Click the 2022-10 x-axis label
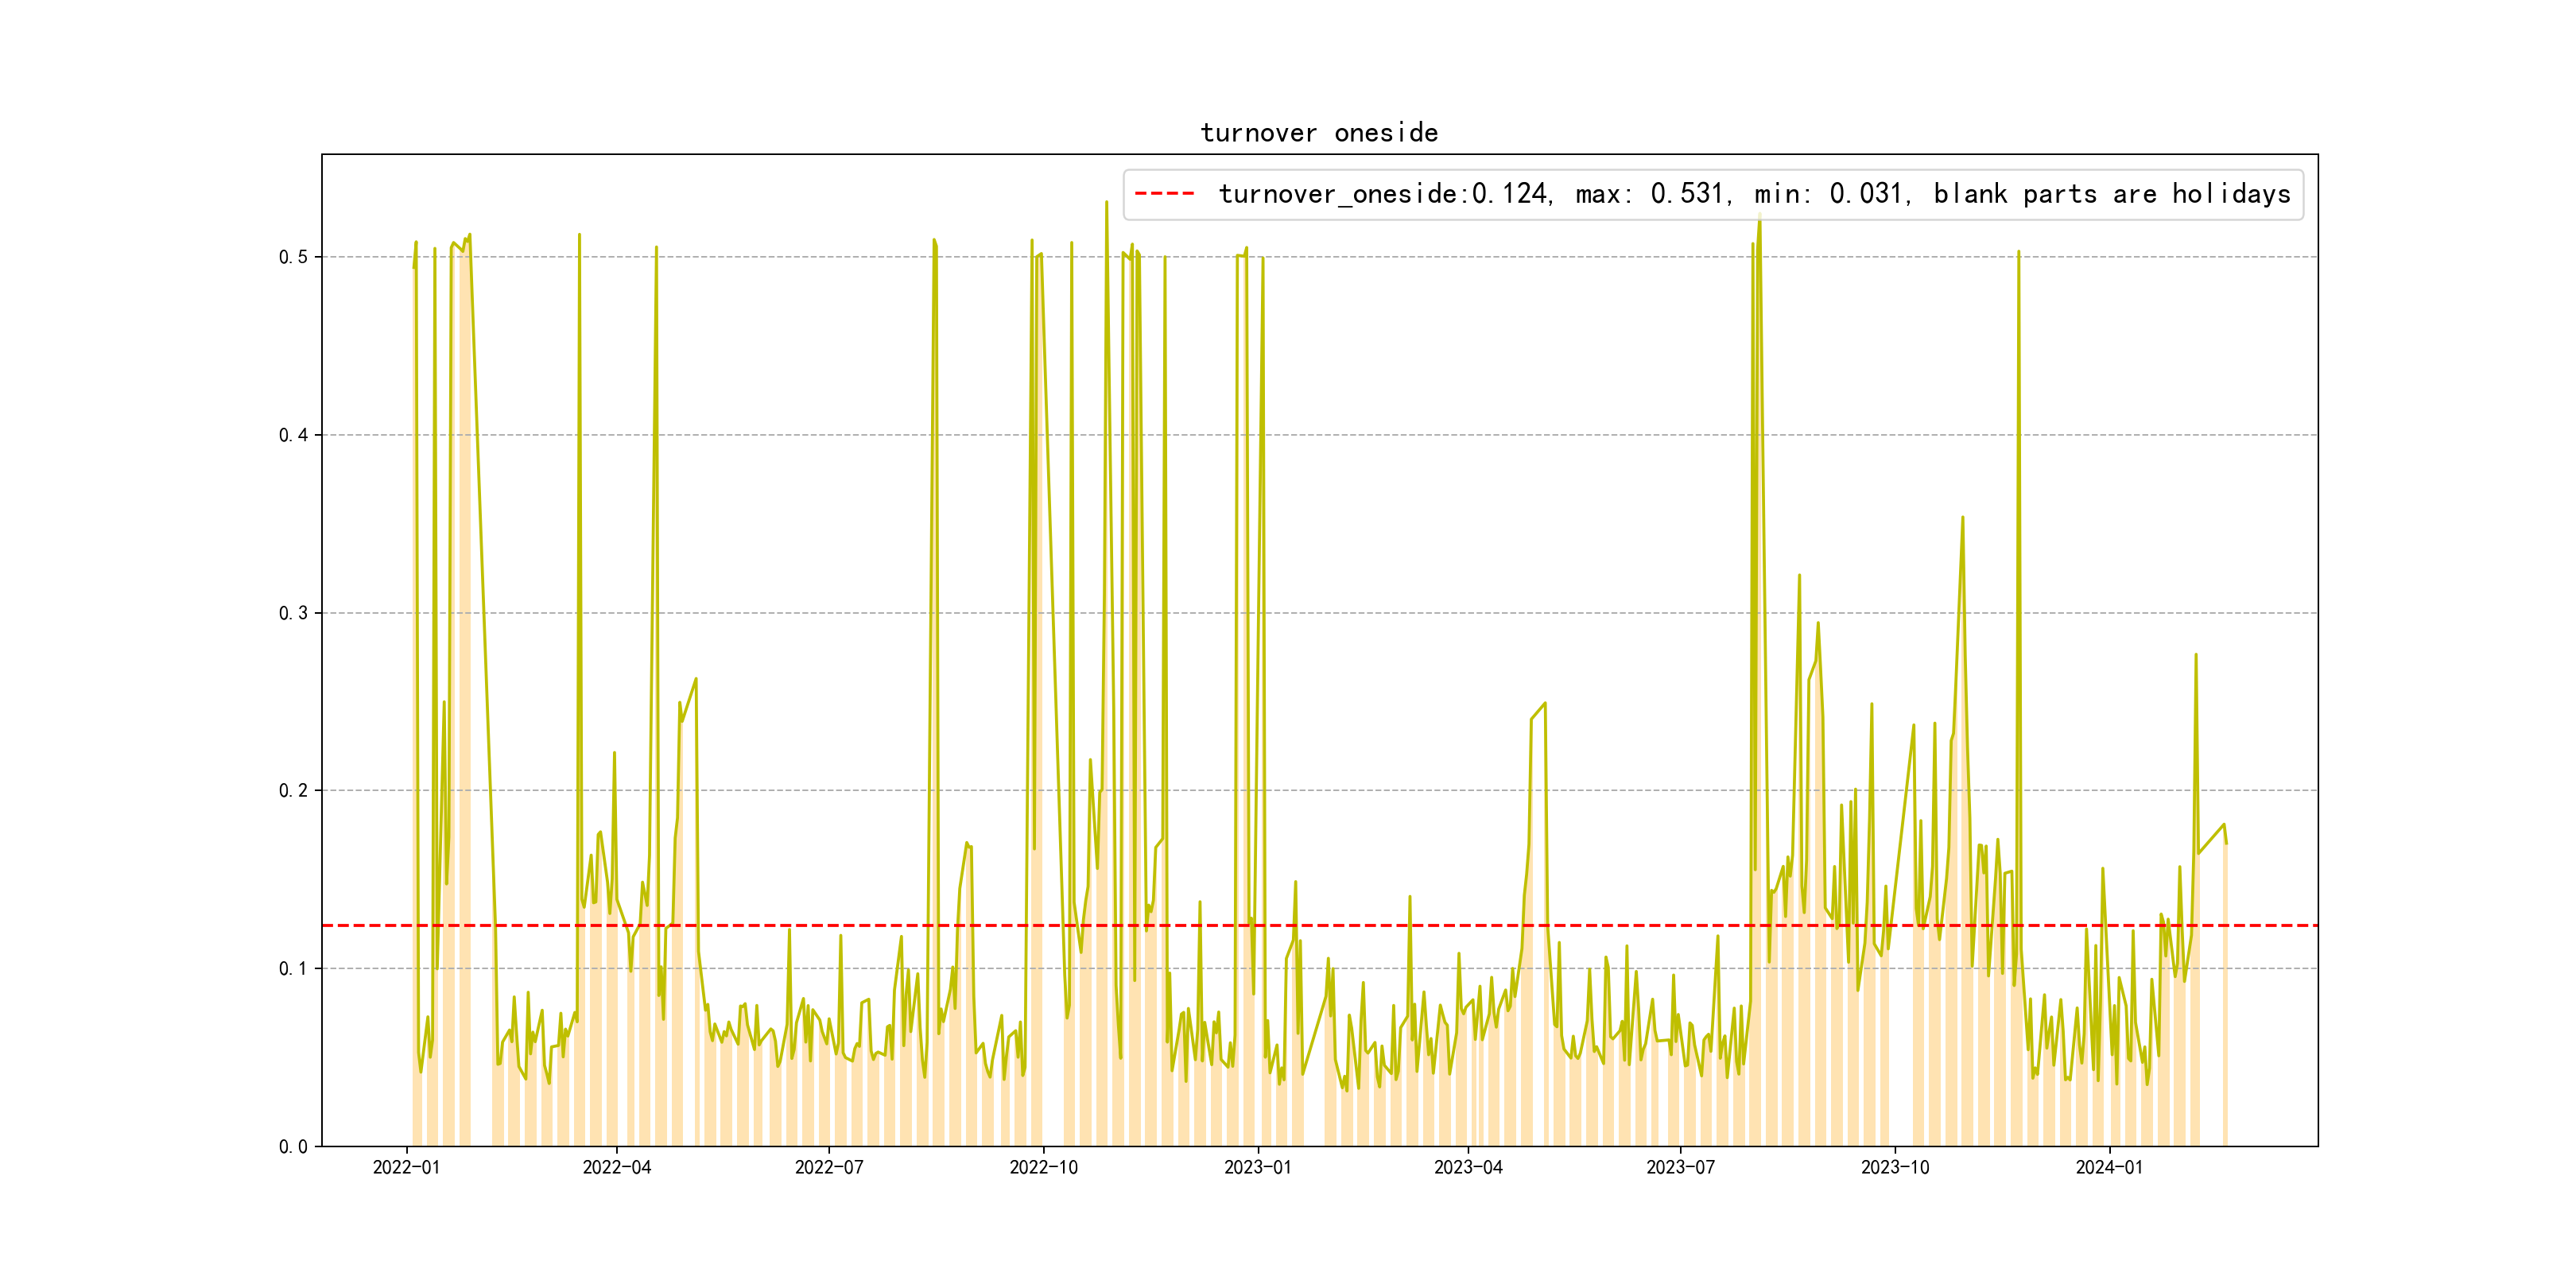Image resolution: width=2576 pixels, height=1288 pixels. 1043,1168
